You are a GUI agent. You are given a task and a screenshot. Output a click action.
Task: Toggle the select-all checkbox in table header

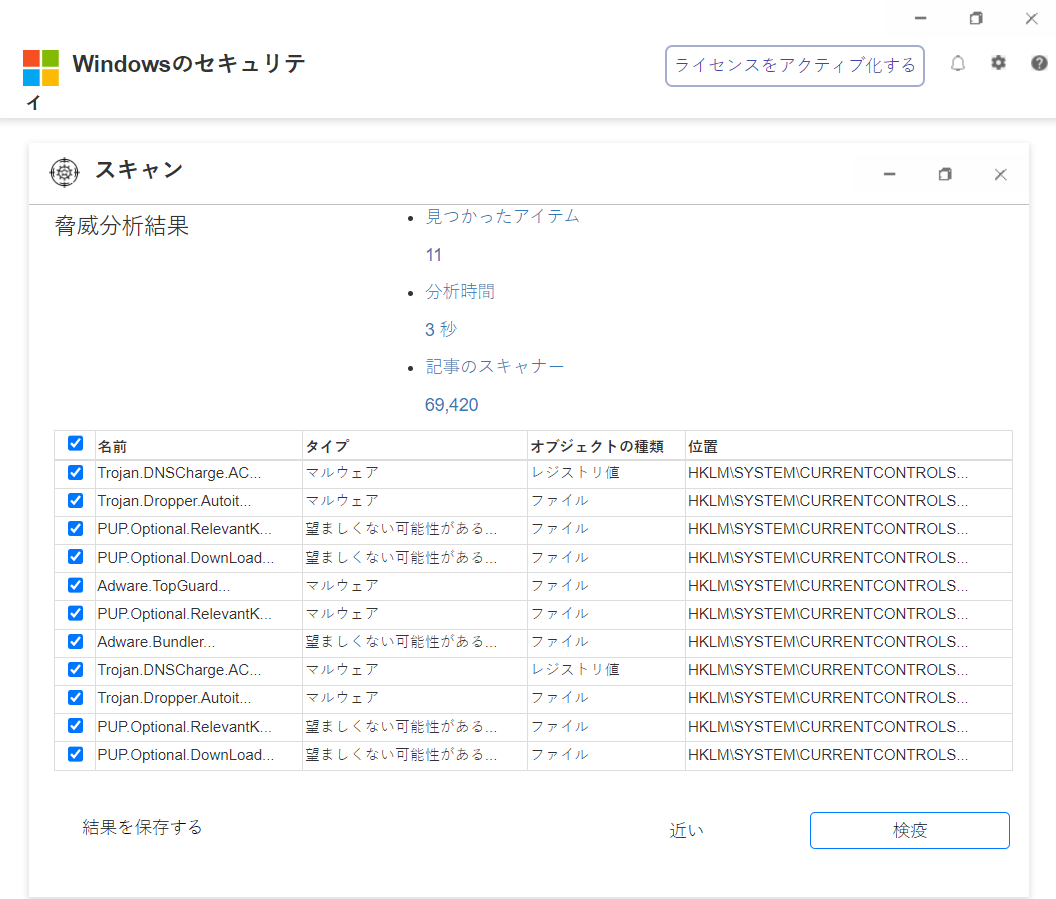click(x=75, y=443)
